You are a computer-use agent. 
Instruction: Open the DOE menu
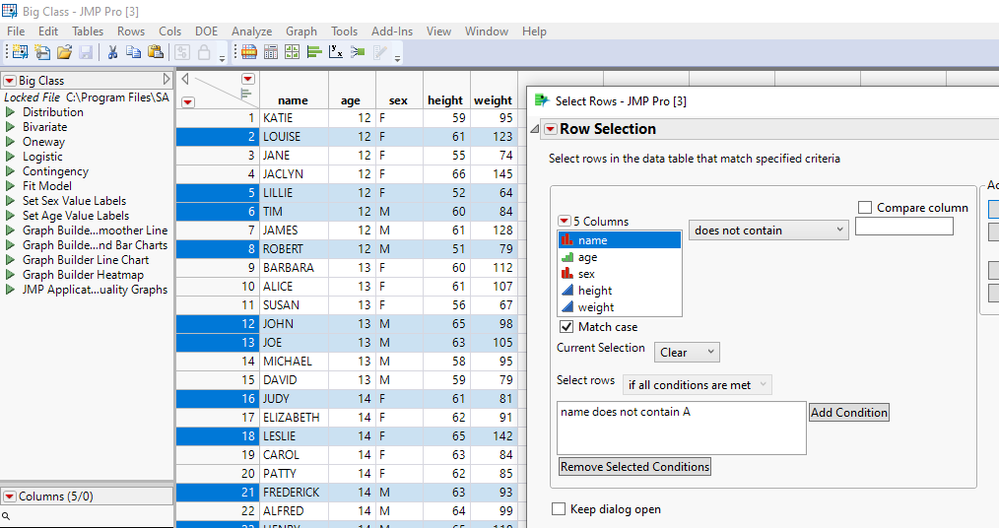(x=206, y=31)
